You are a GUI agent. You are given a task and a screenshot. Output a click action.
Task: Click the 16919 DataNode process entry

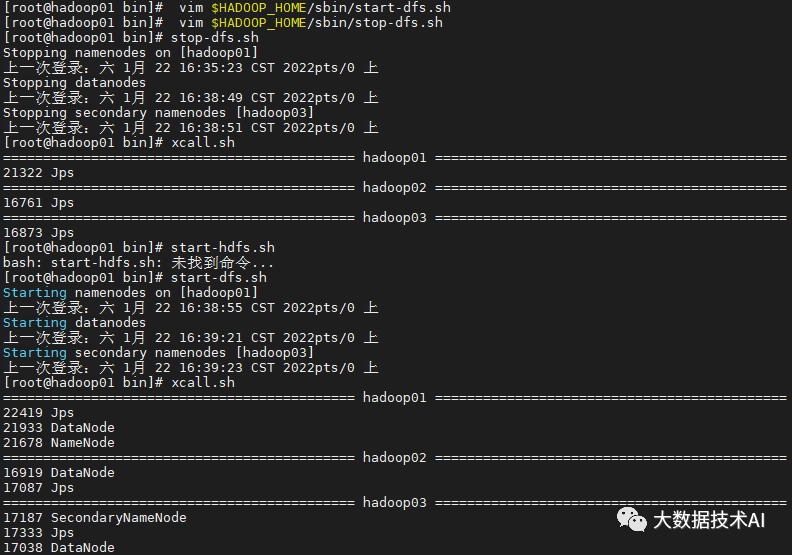pyautogui.click(x=58, y=473)
